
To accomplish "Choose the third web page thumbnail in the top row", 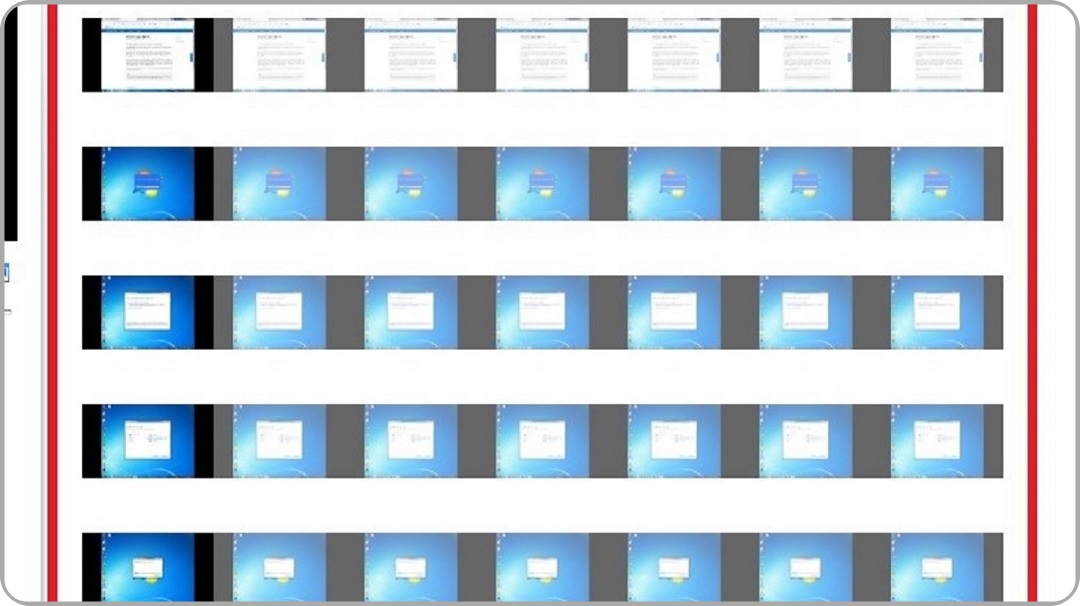I will [411, 54].
